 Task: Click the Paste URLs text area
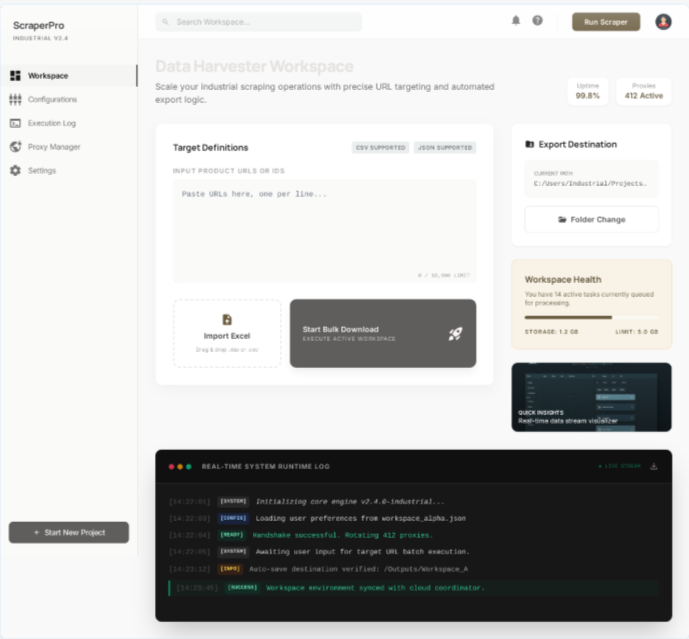coord(324,231)
